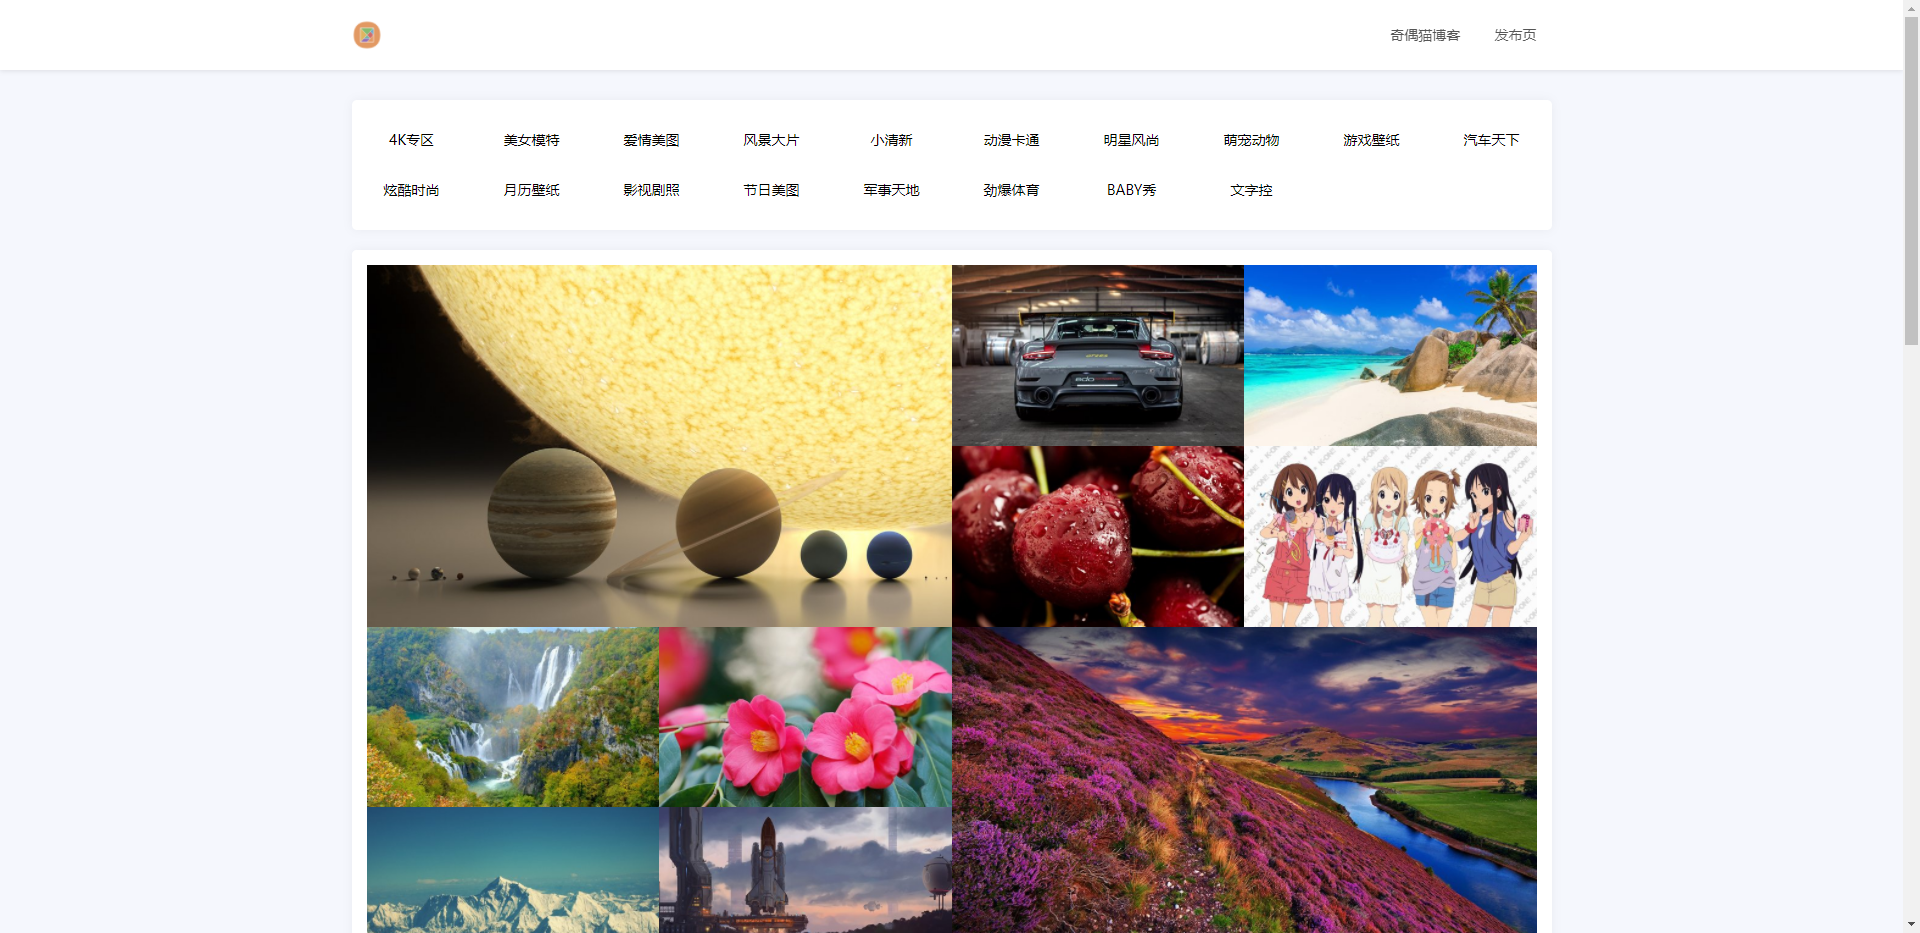
Task: Open the 游戏壁纸 category
Action: coord(1371,140)
